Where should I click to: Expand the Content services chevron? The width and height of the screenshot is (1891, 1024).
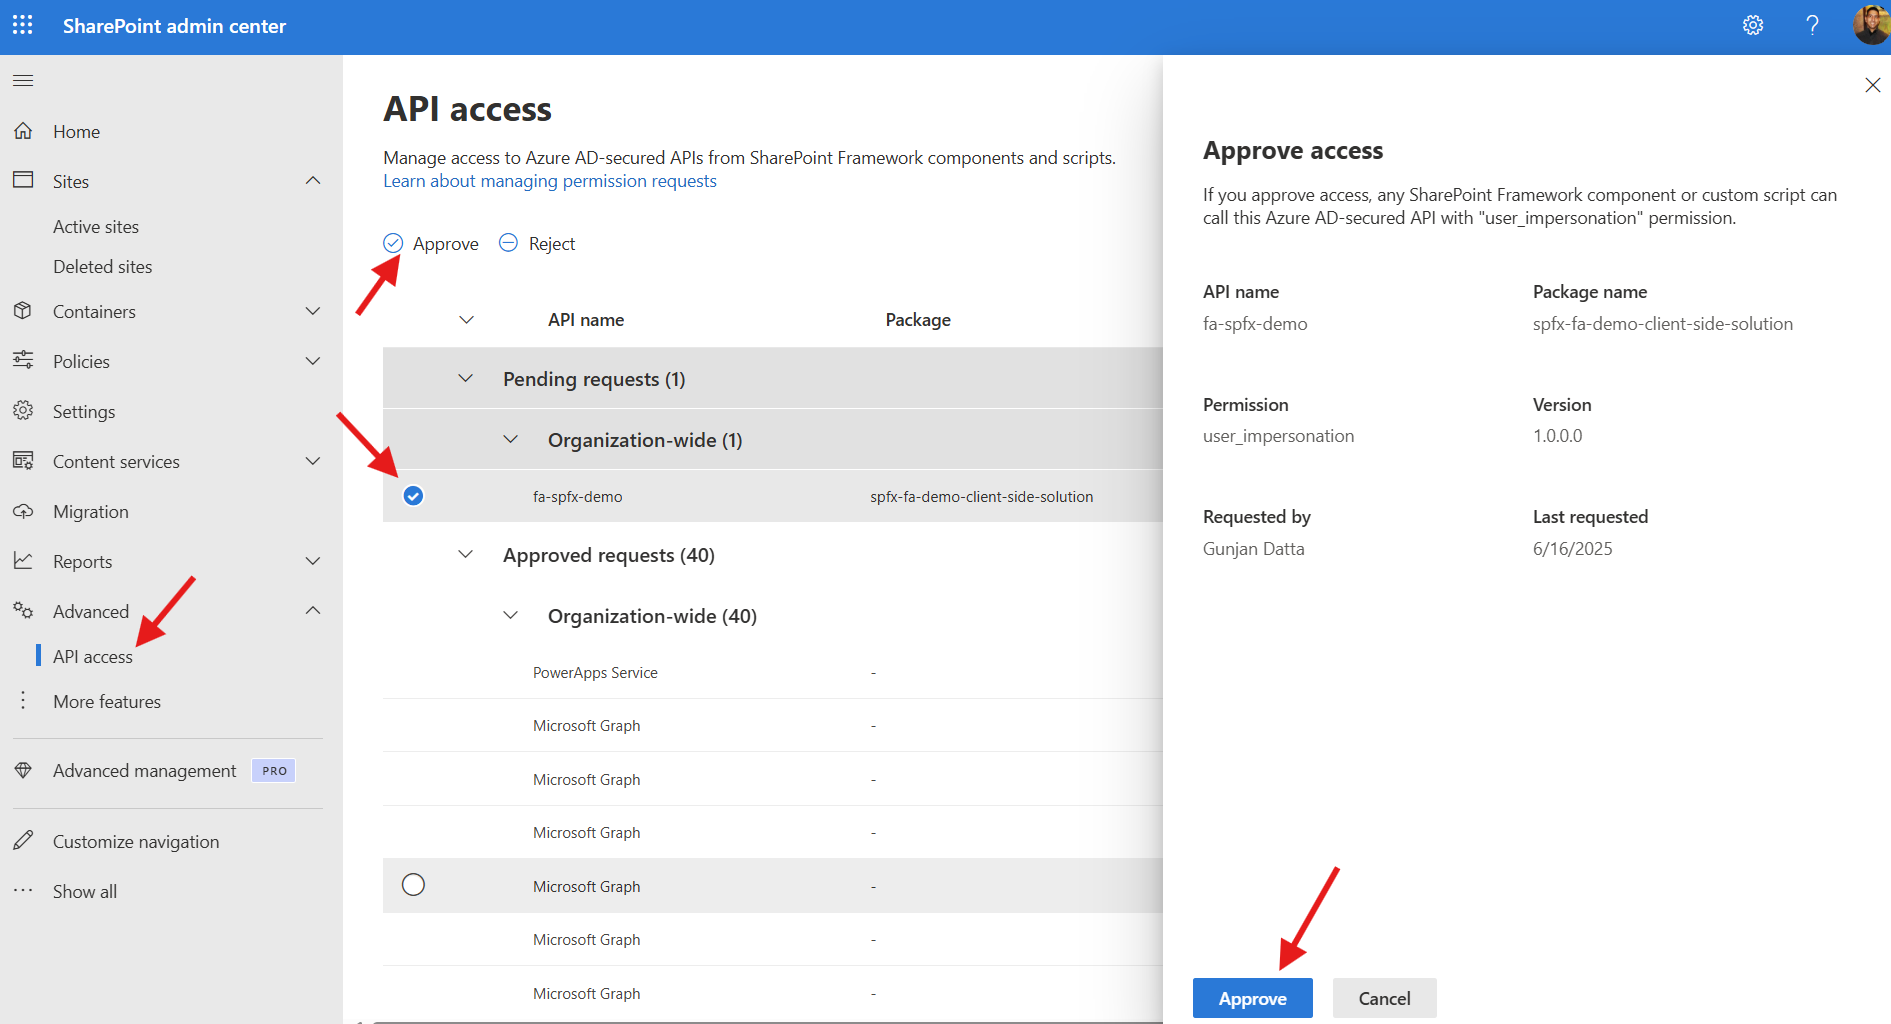click(x=313, y=461)
